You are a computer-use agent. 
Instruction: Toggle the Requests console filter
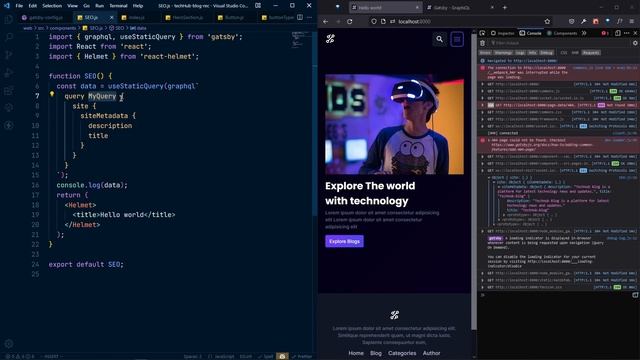[591, 53]
